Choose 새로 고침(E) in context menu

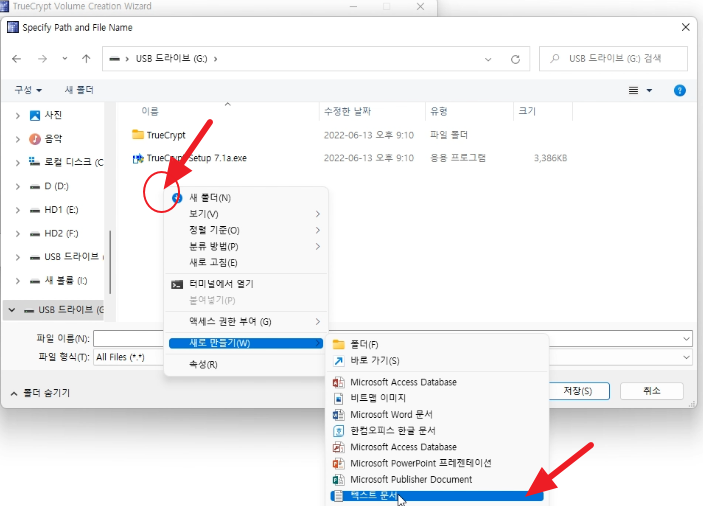[246, 263]
